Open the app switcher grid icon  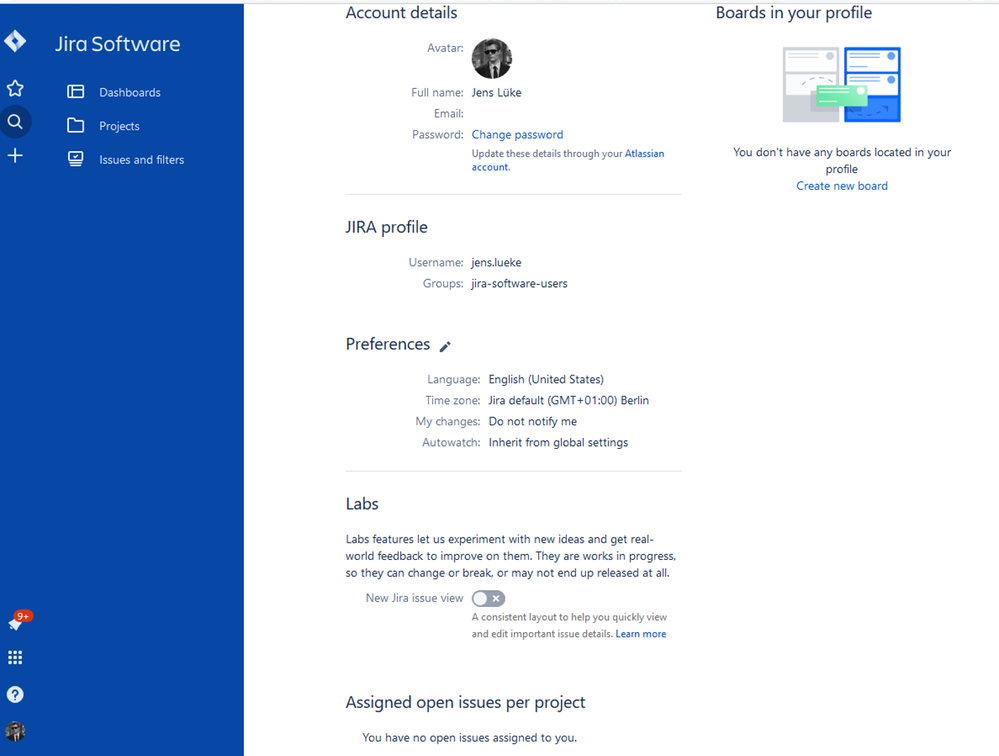(x=15, y=657)
